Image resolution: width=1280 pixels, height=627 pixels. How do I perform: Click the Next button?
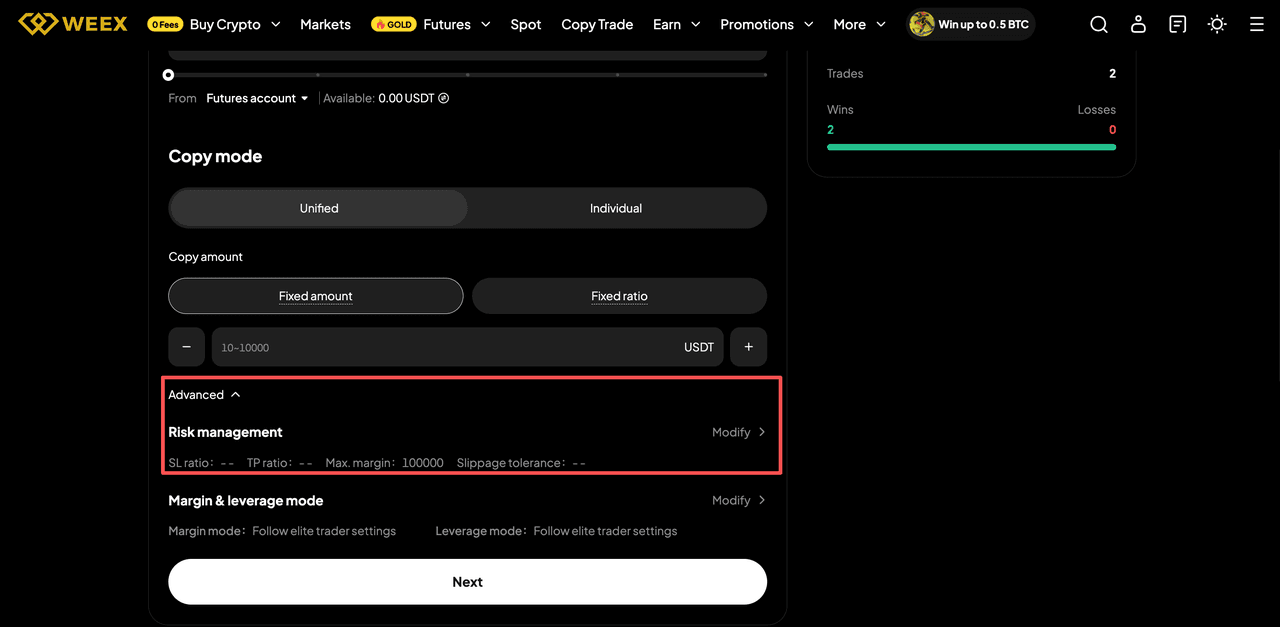point(467,582)
